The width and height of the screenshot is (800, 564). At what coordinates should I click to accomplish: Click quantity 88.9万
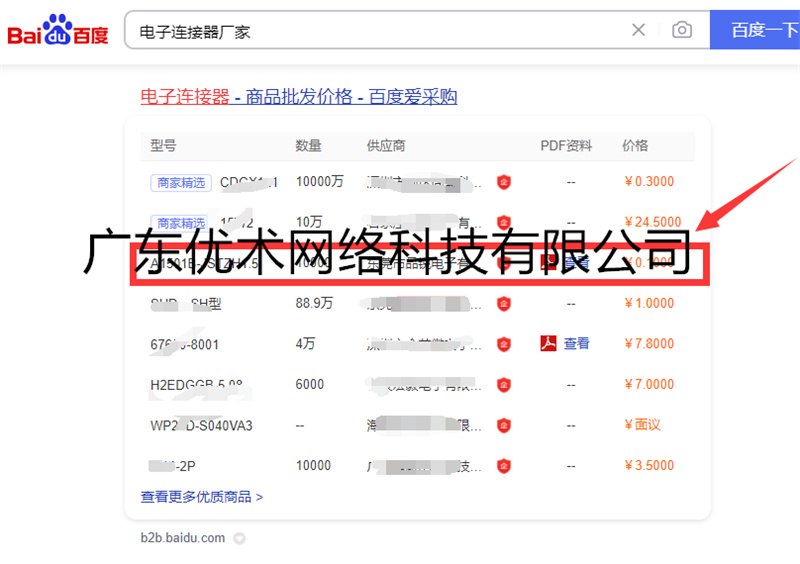pos(314,303)
